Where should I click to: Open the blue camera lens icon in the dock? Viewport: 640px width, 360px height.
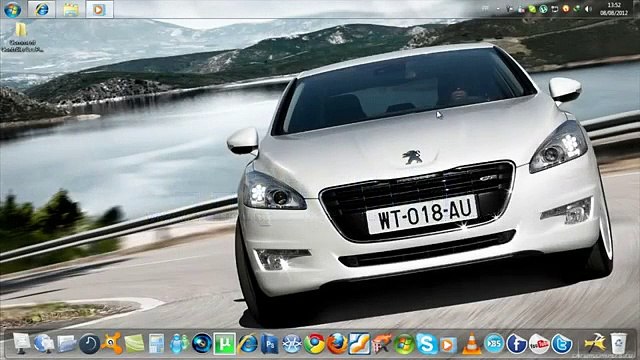pyautogui.click(x=202, y=344)
